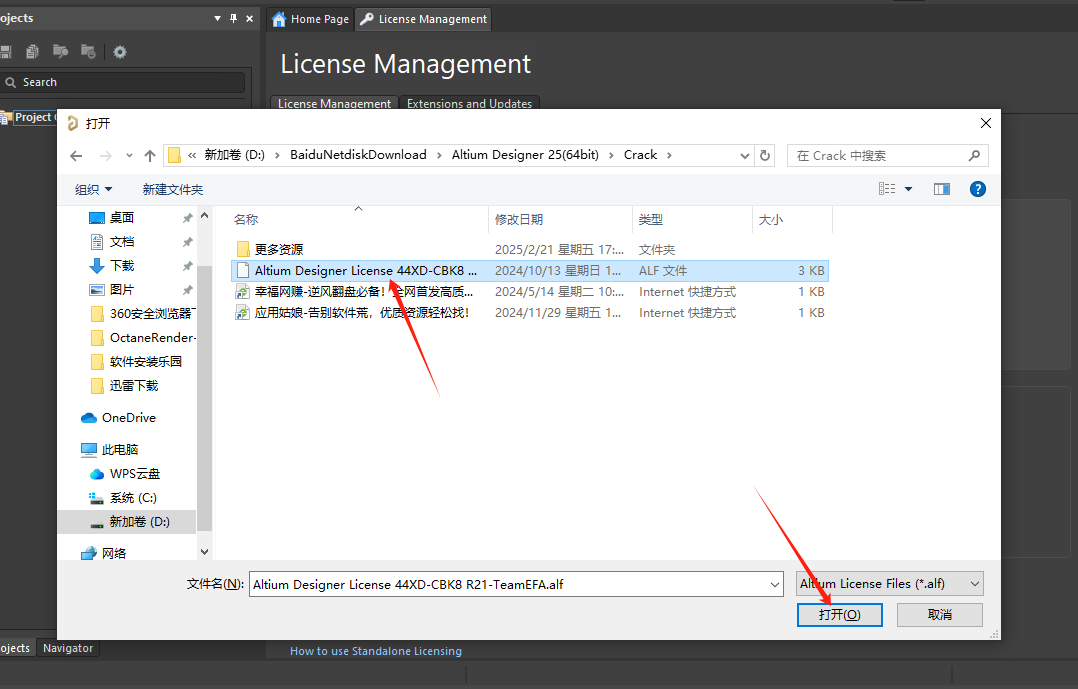This screenshot has height=689, width=1078.
Task: Click the help question mark icon
Action: click(978, 189)
